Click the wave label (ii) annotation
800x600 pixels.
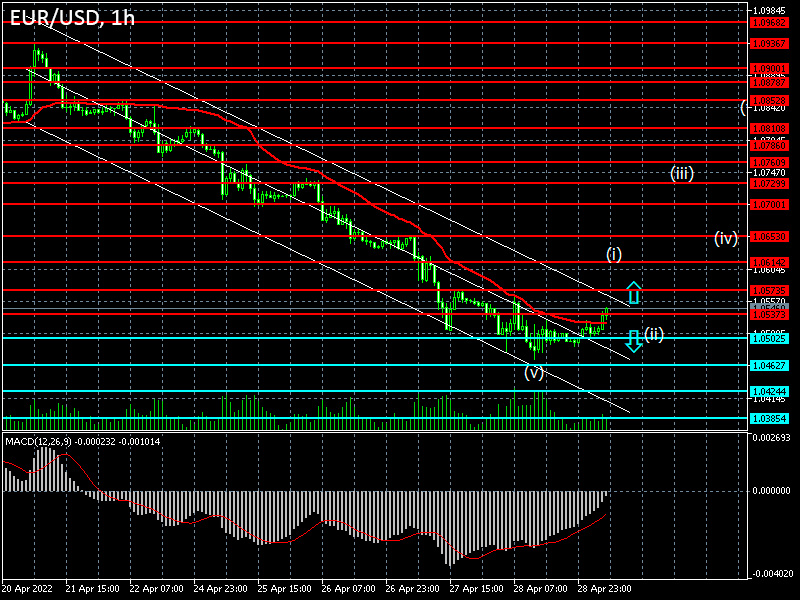(656, 332)
